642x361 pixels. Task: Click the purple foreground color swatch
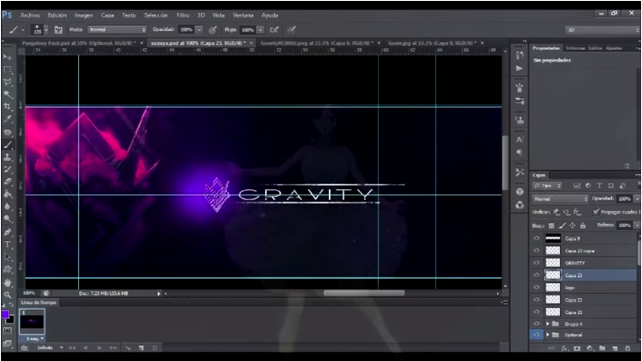tap(5, 314)
